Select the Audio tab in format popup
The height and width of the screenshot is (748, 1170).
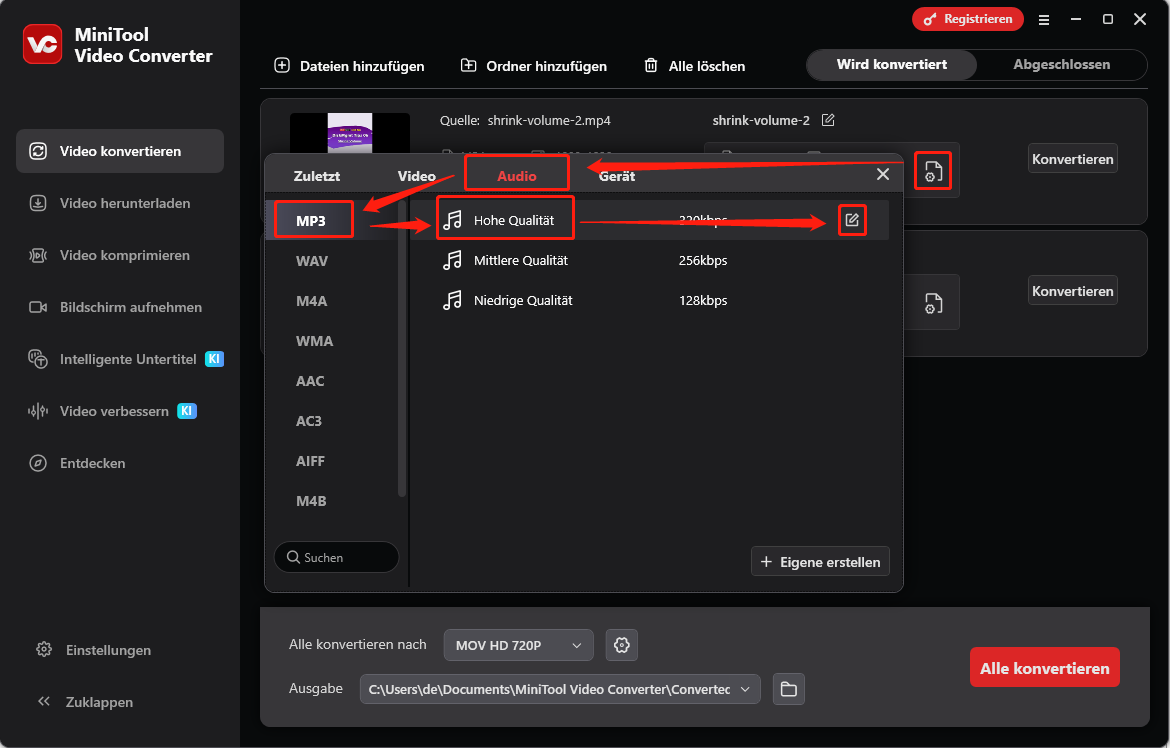[517, 176]
